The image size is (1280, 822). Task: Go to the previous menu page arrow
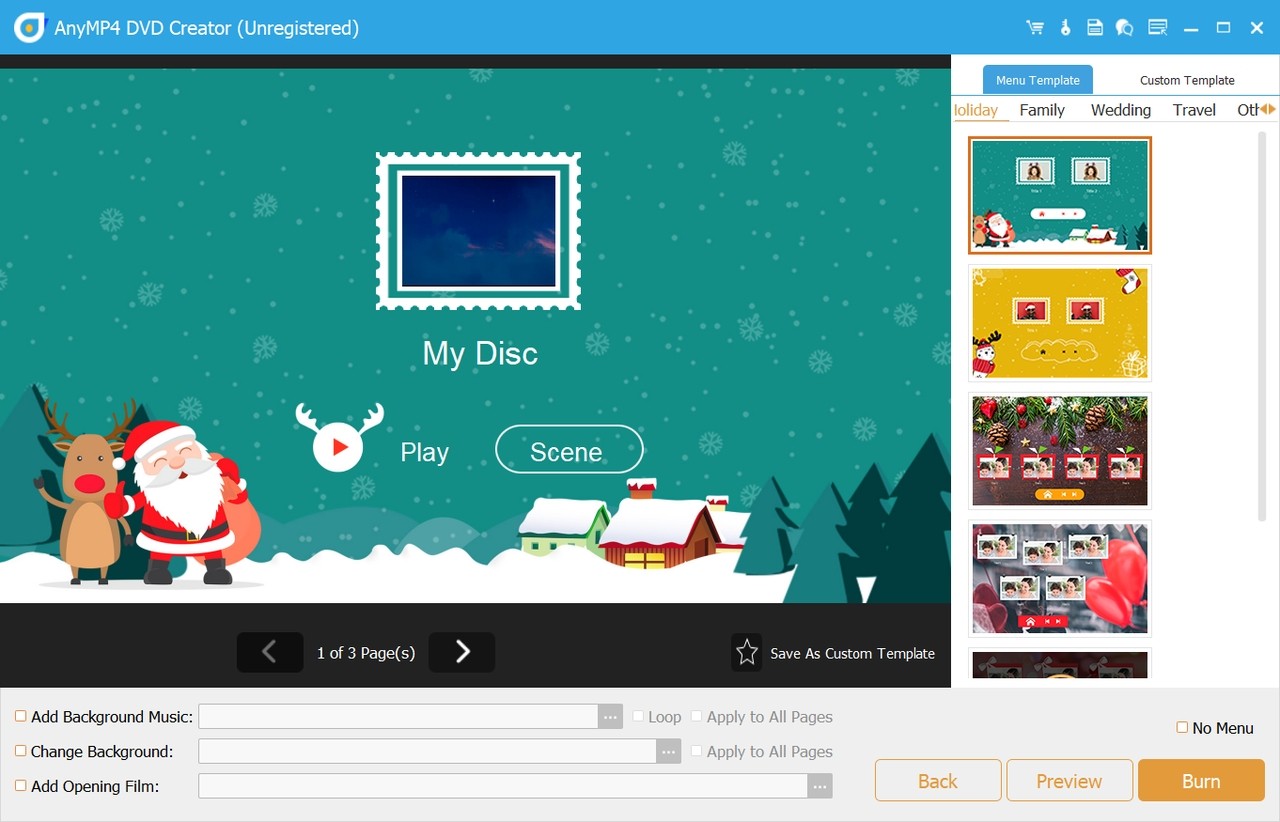pyautogui.click(x=270, y=652)
